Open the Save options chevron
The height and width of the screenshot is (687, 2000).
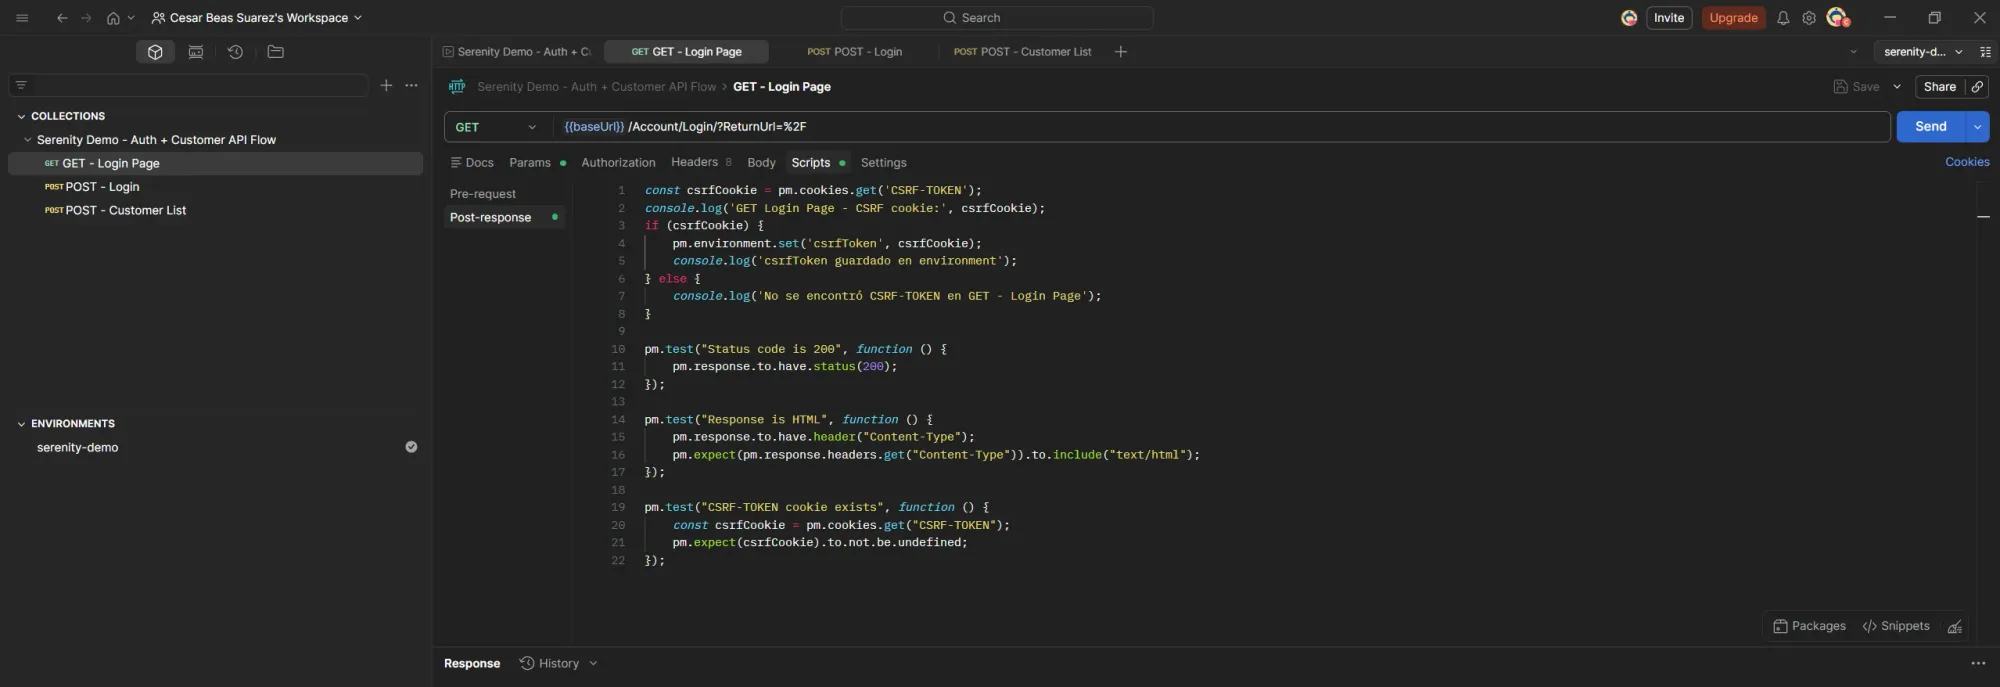pyautogui.click(x=1897, y=87)
